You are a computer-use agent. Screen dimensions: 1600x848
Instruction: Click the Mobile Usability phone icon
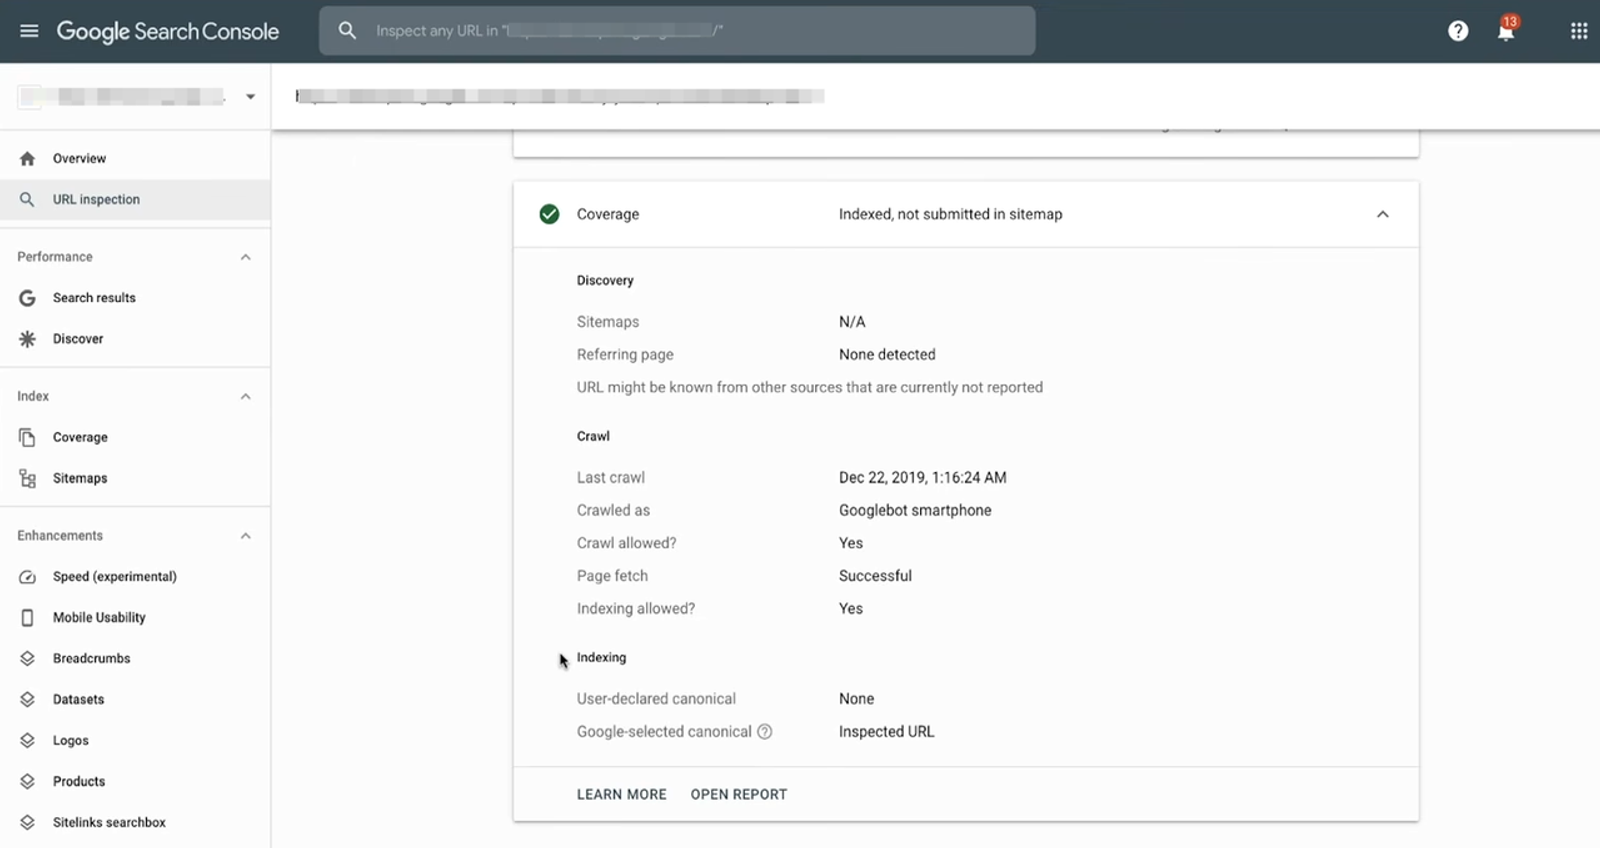tap(27, 618)
